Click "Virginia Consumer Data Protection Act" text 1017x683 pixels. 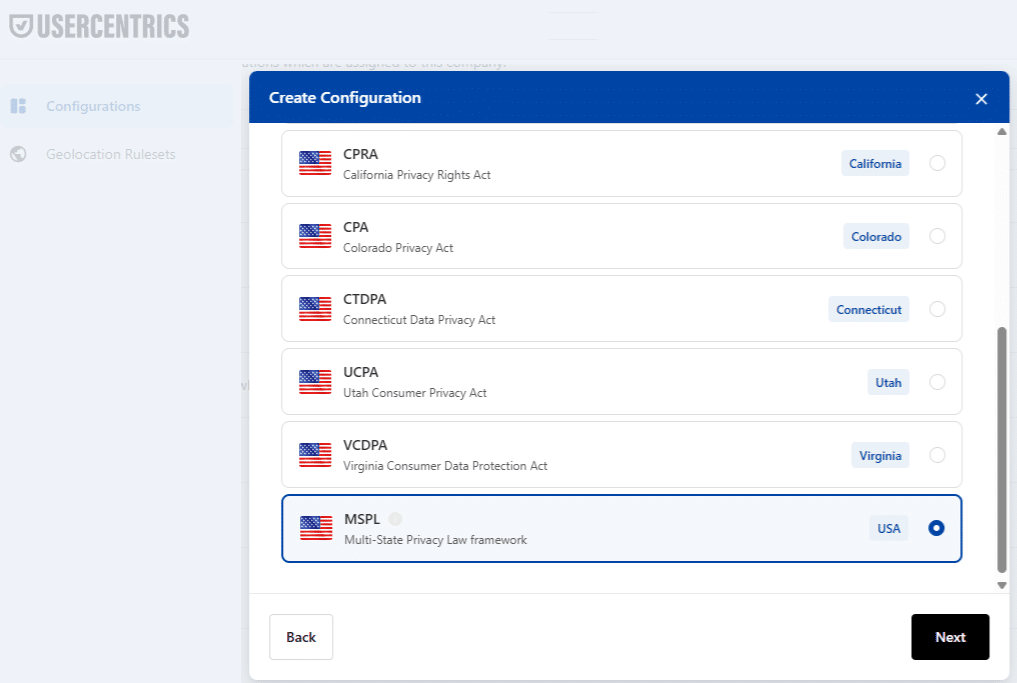(445, 466)
